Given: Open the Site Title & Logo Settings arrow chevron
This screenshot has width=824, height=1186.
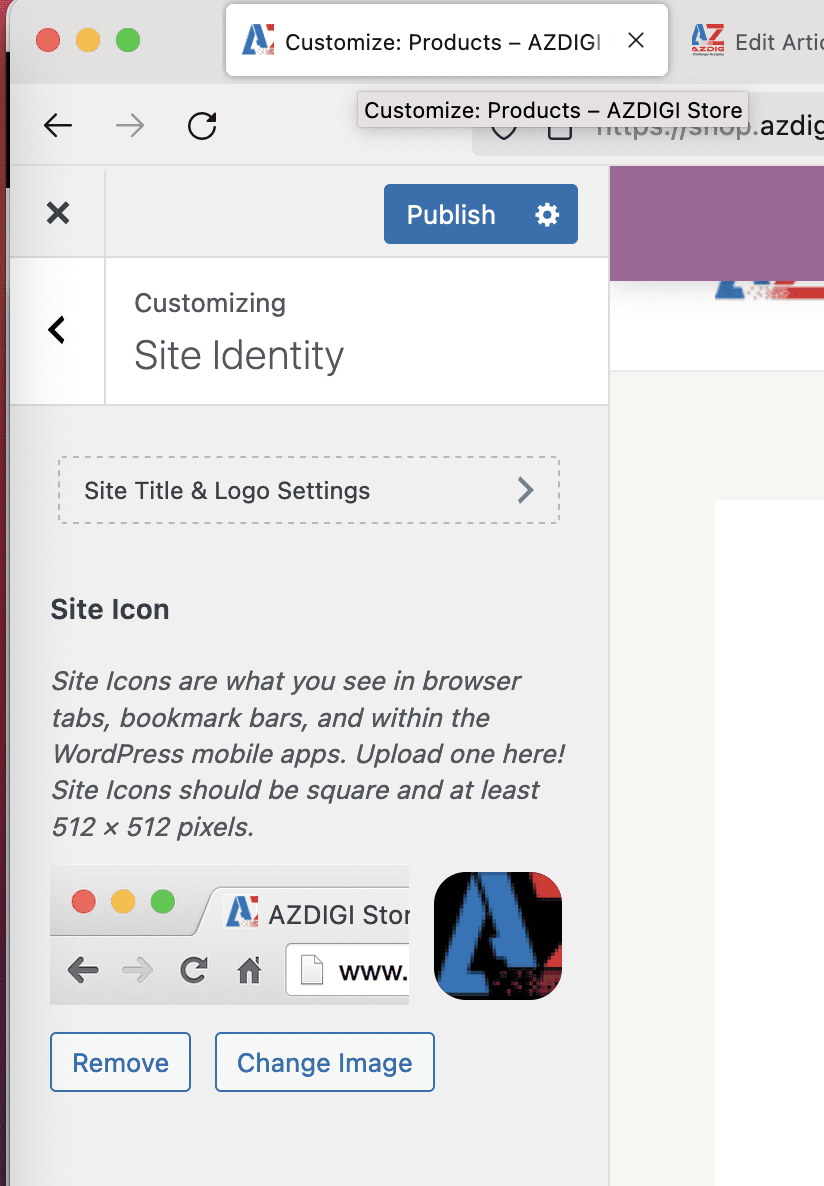Looking at the screenshot, I should (525, 490).
